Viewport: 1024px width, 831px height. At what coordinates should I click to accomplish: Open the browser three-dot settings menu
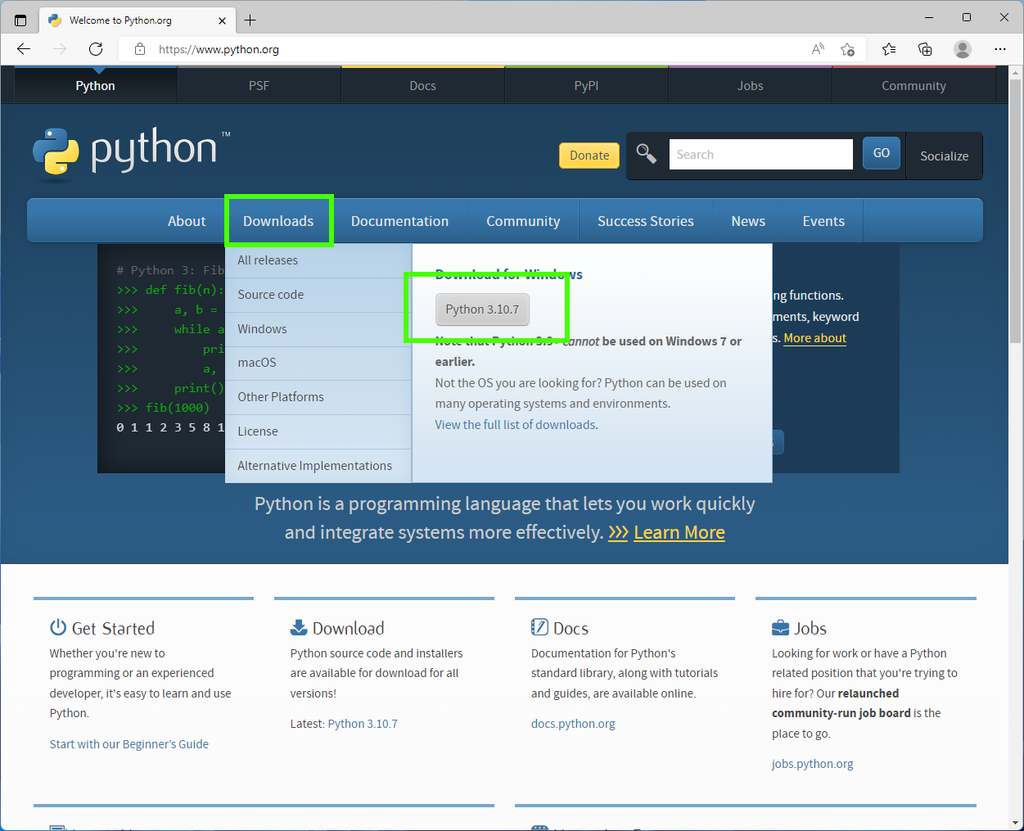[x=999, y=48]
